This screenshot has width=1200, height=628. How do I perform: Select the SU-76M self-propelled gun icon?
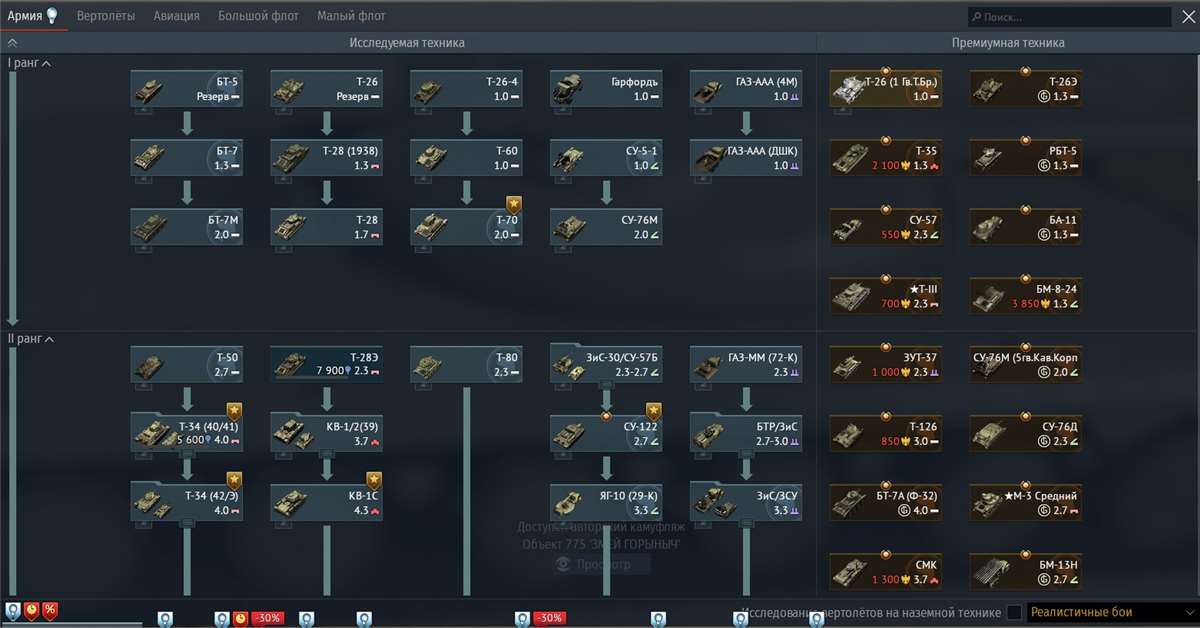(606, 227)
